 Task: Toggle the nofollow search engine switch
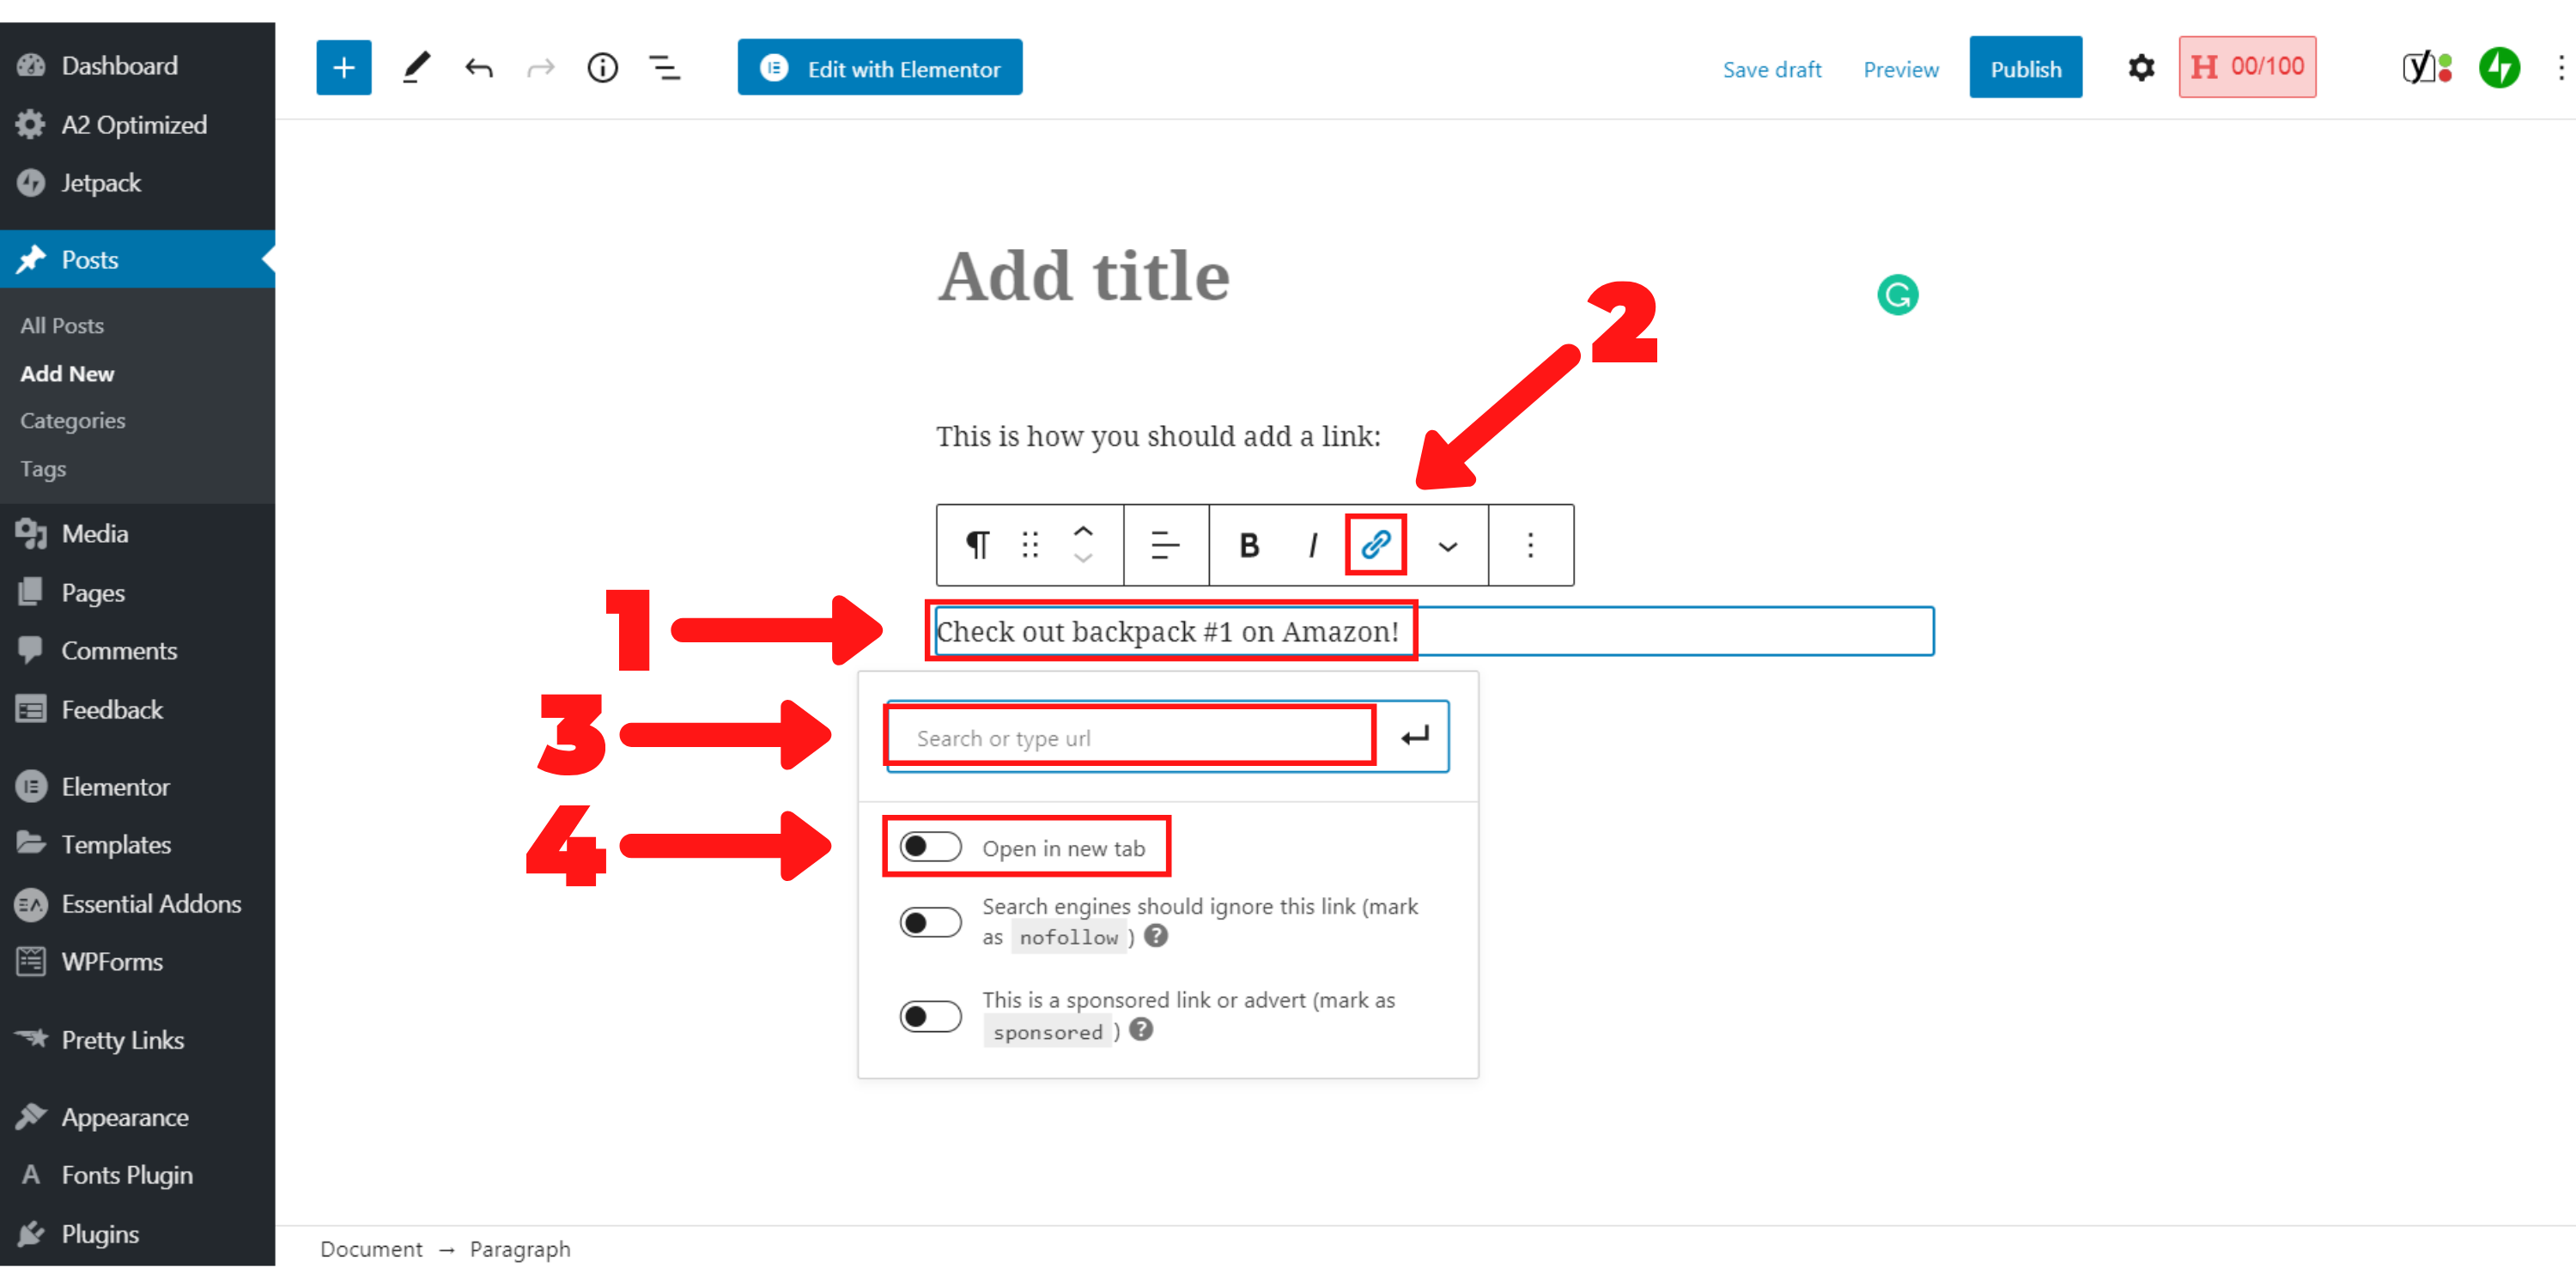pyautogui.click(x=927, y=923)
